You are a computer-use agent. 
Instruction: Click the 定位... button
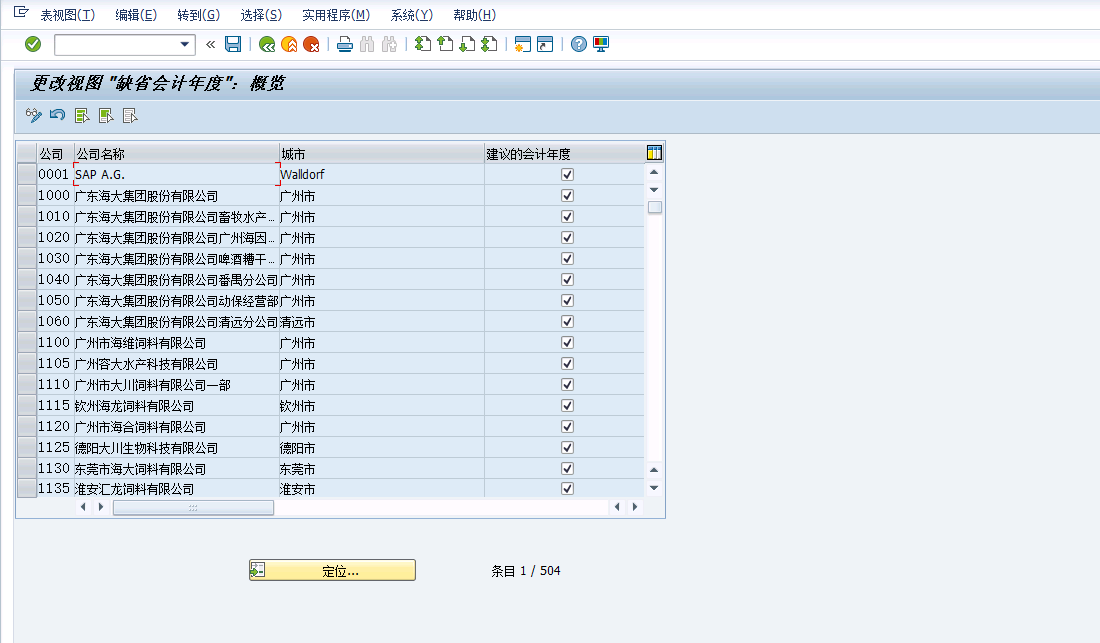(333, 570)
